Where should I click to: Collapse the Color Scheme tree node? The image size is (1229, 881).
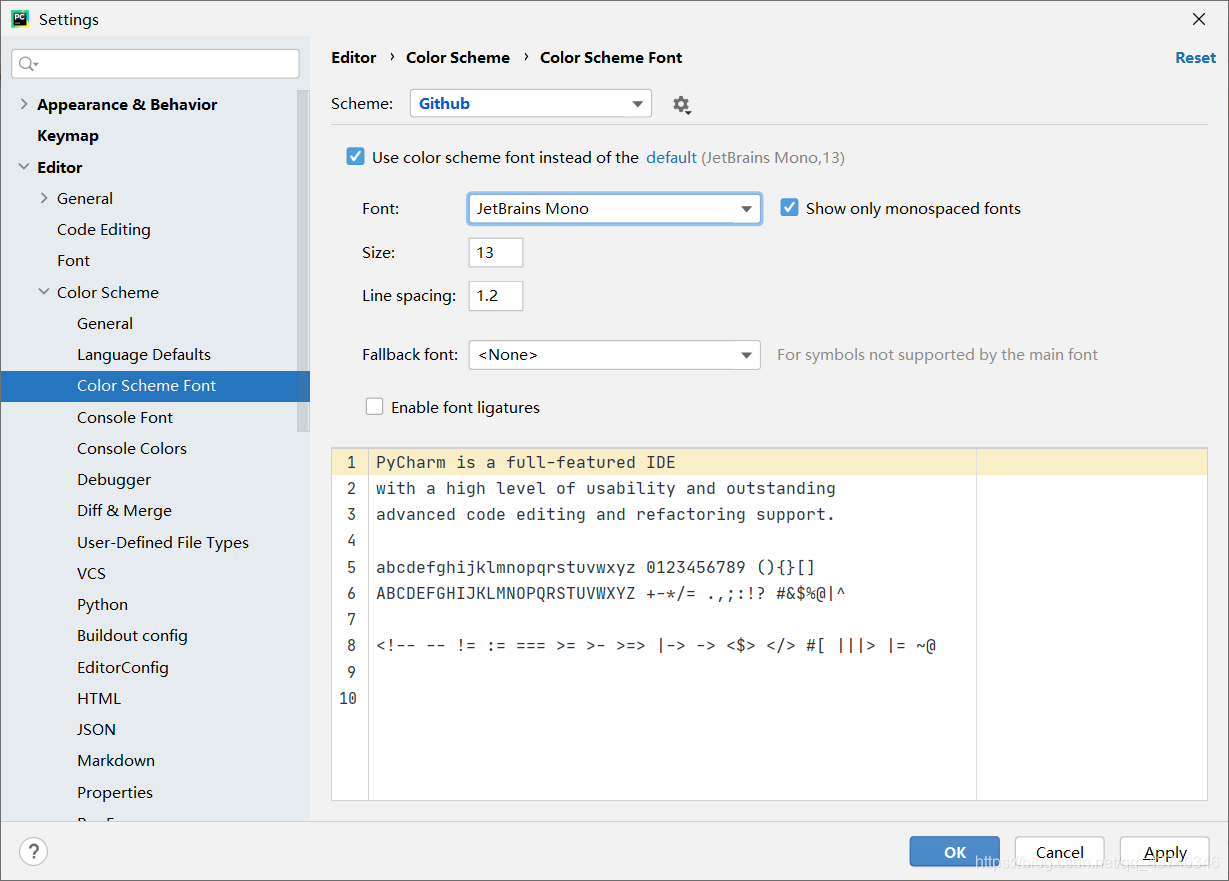tap(44, 292)
